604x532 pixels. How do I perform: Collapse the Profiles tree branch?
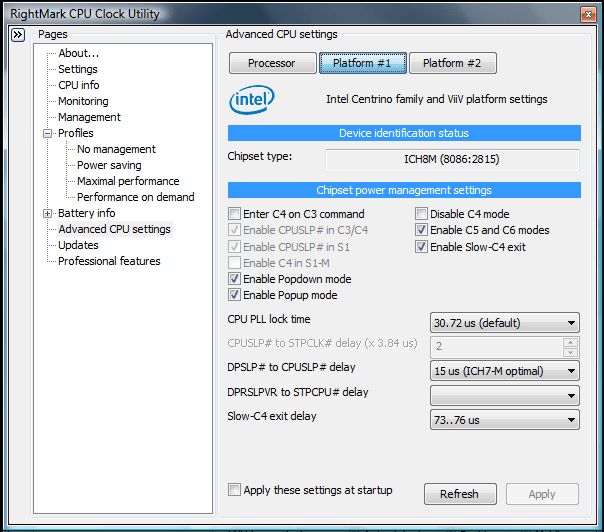coord(47,134)
